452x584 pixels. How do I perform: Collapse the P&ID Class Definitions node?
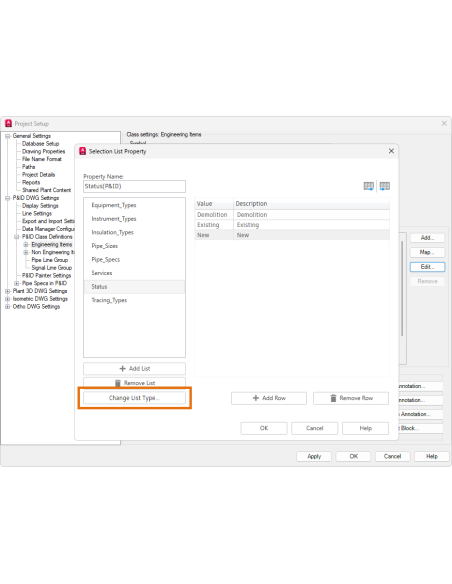[17, 237]
